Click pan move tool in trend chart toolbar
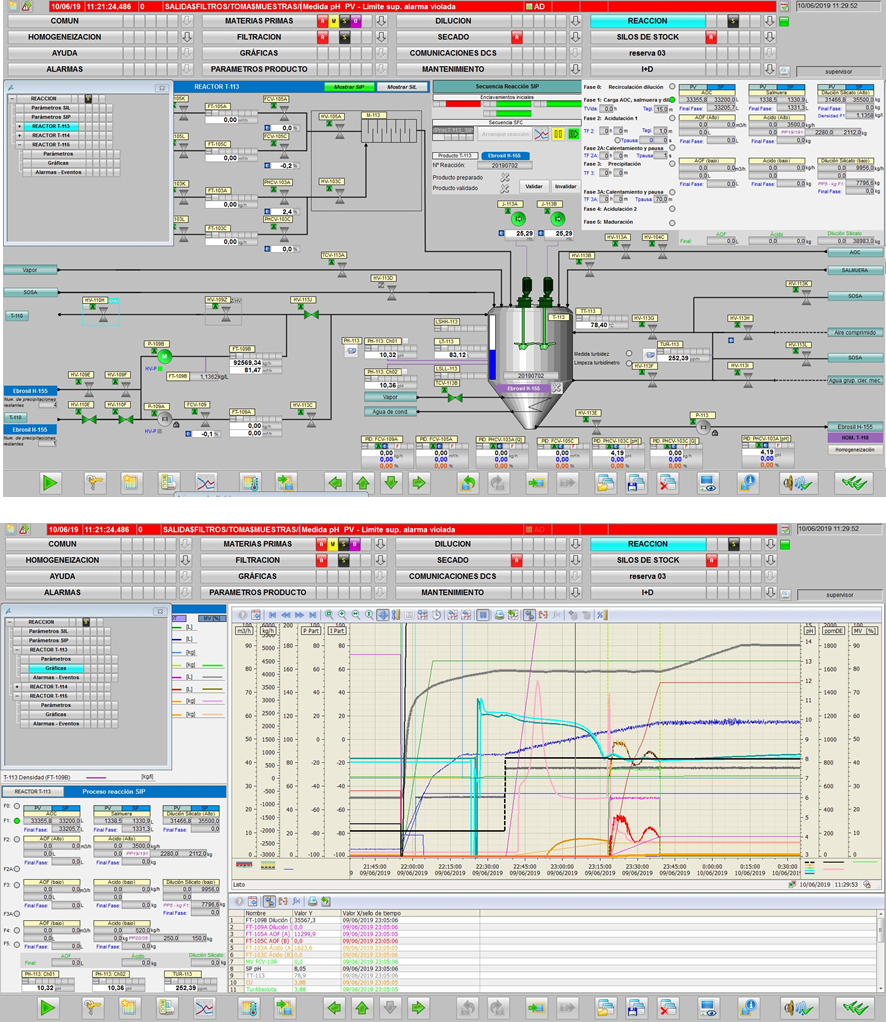 tap(383, 615)
